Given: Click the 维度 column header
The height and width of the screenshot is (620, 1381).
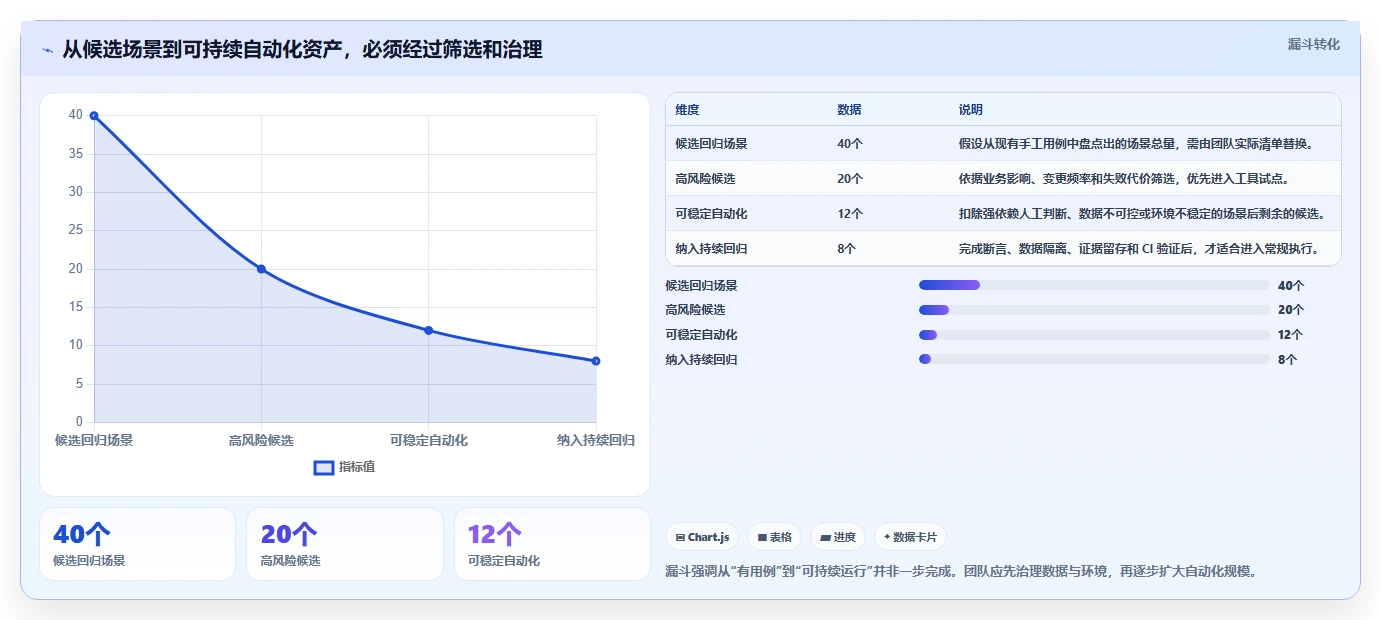Looking at the screenshot, I should point(687,110).
